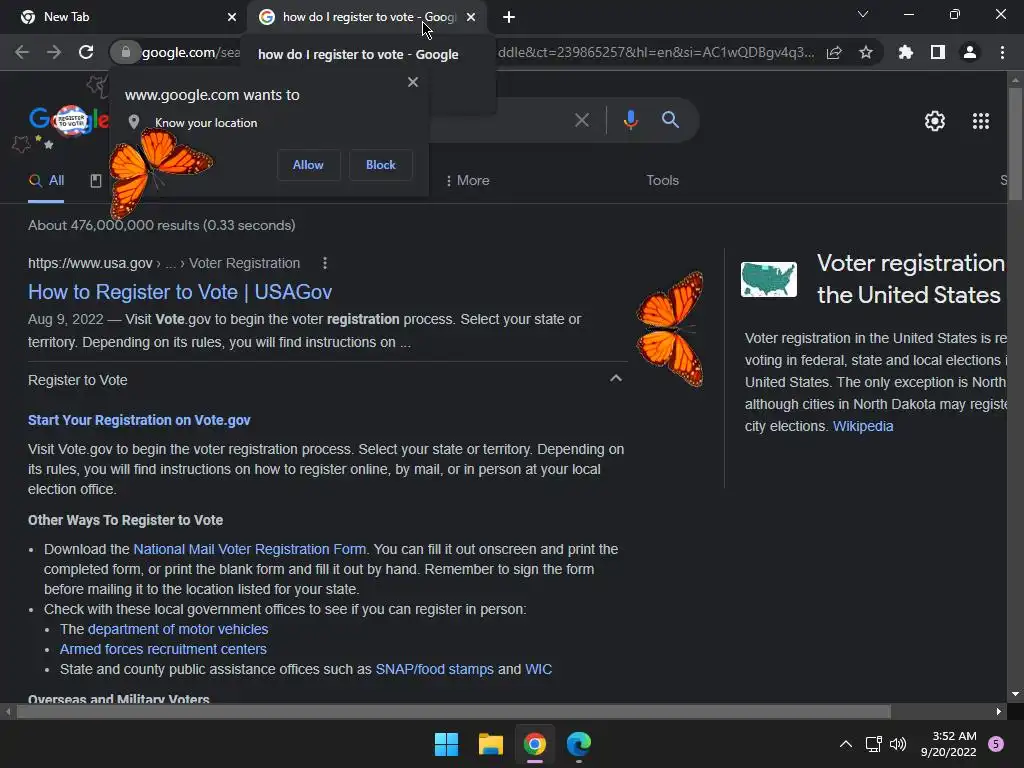Open Google apps grid
The width and height of the screenshot is (1024, 768).
981,121
